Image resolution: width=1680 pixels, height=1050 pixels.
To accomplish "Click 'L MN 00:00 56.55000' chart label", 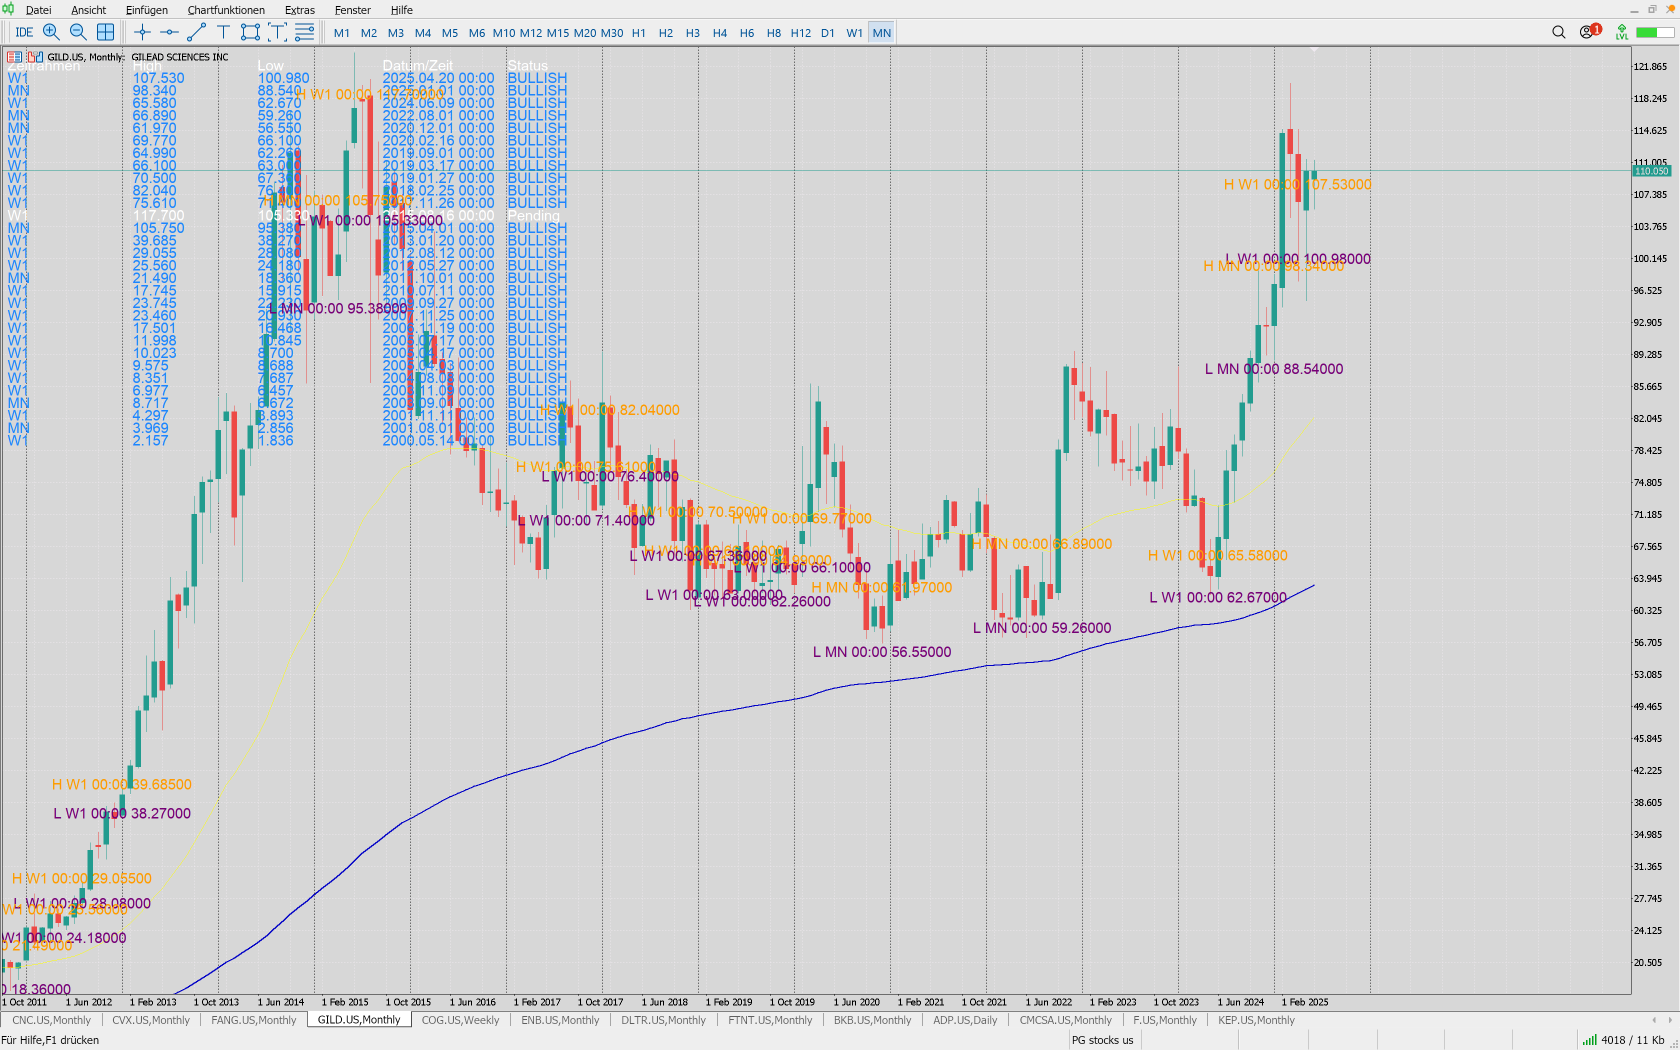I will (882, 652).
